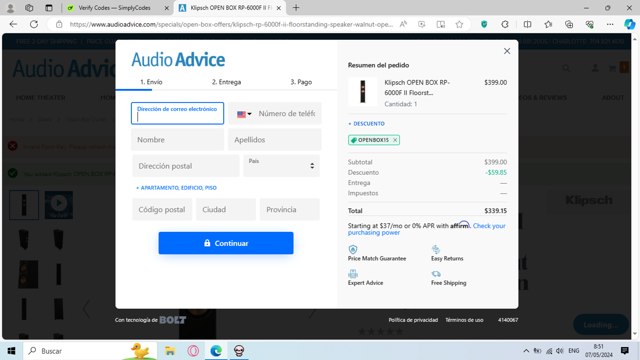The height and width of the screenshot is (360, 640).
Task: Toggle the split screen view
Action: 527,24
